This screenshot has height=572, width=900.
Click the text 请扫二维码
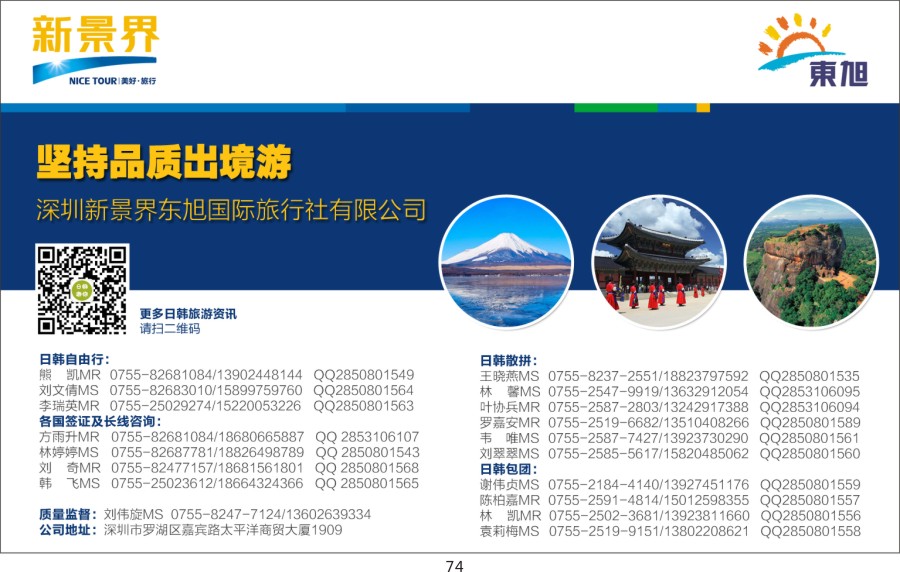tap(170, 329)
